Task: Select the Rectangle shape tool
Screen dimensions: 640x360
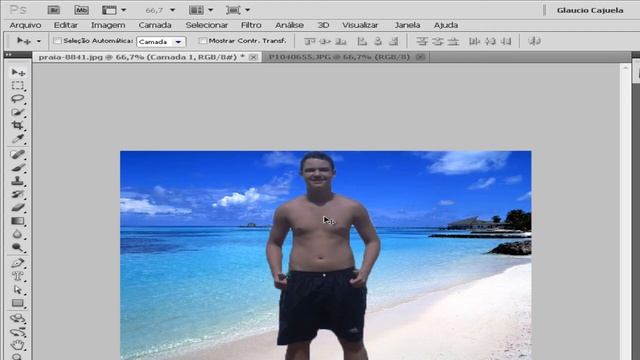Action: click(x=18, y=303)
